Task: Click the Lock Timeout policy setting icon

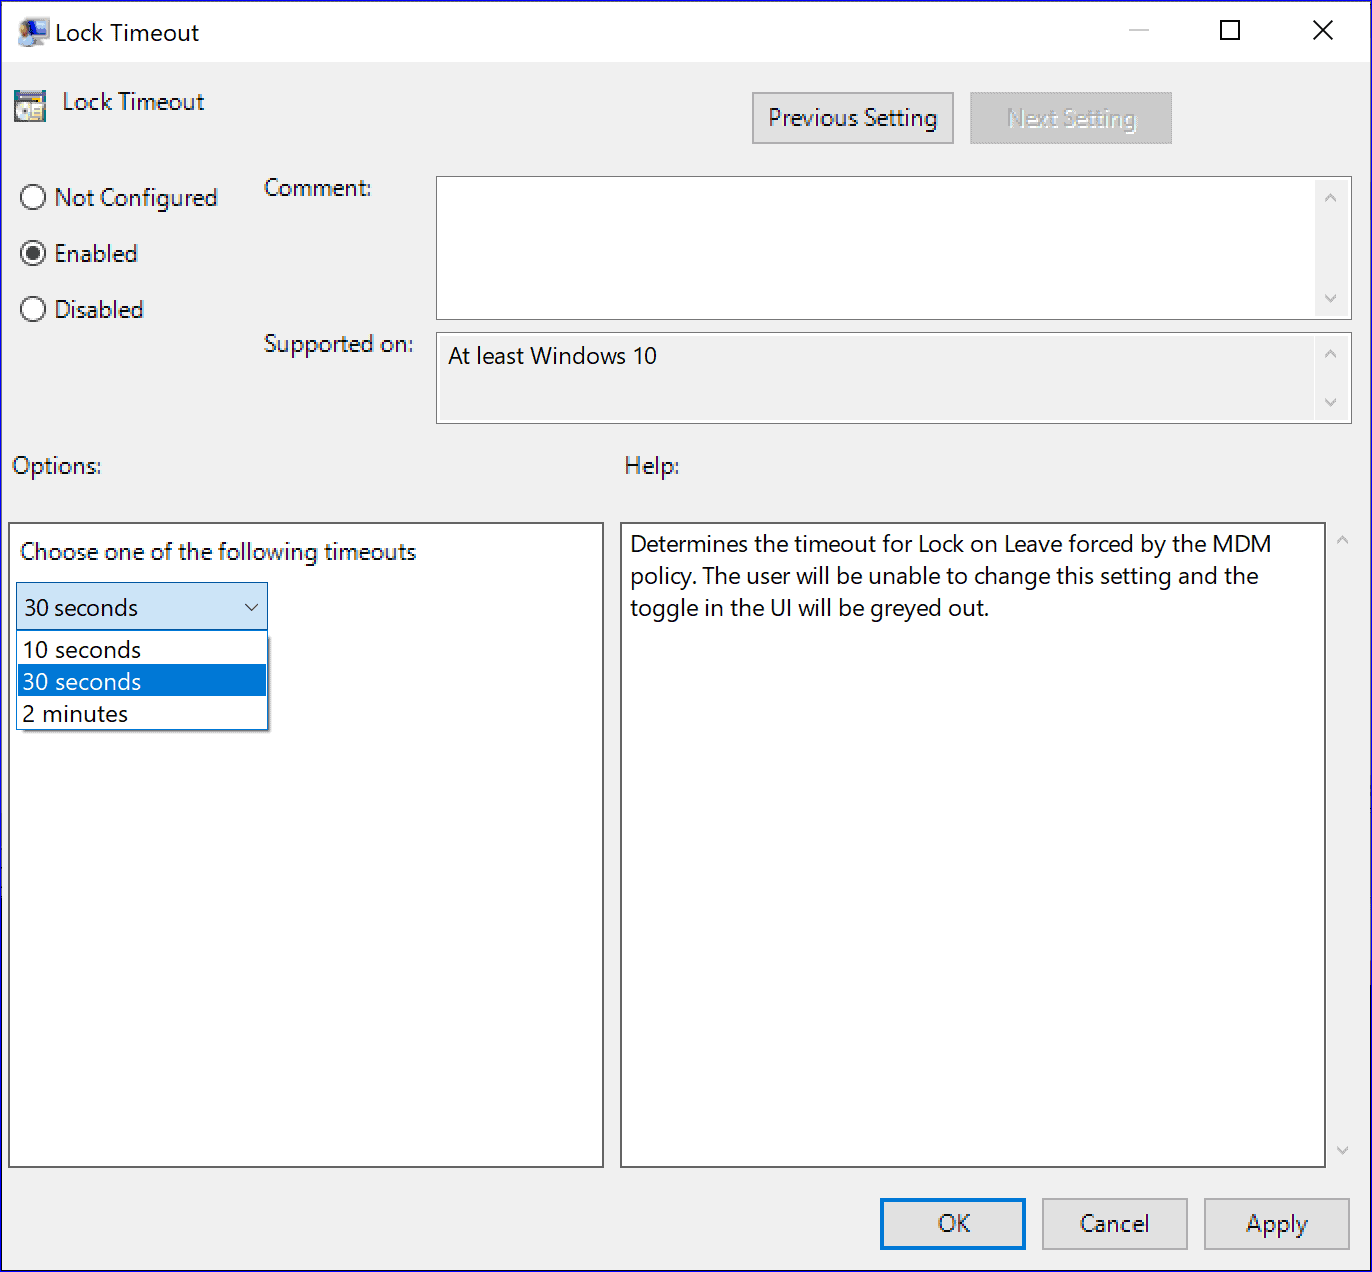Action: click(30, 105)
